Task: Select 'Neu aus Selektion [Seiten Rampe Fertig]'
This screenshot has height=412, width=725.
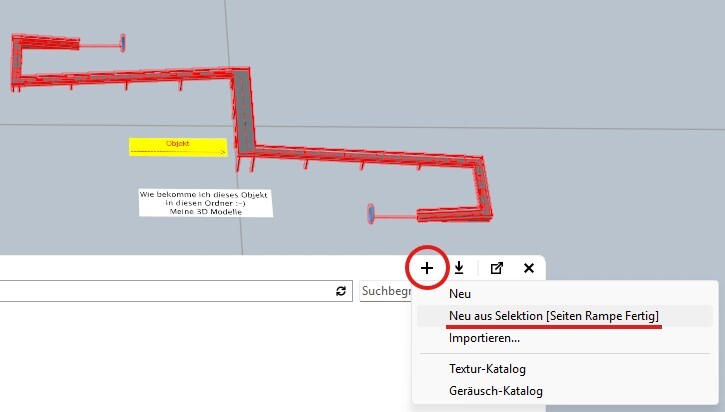Action: pos(565,316)
